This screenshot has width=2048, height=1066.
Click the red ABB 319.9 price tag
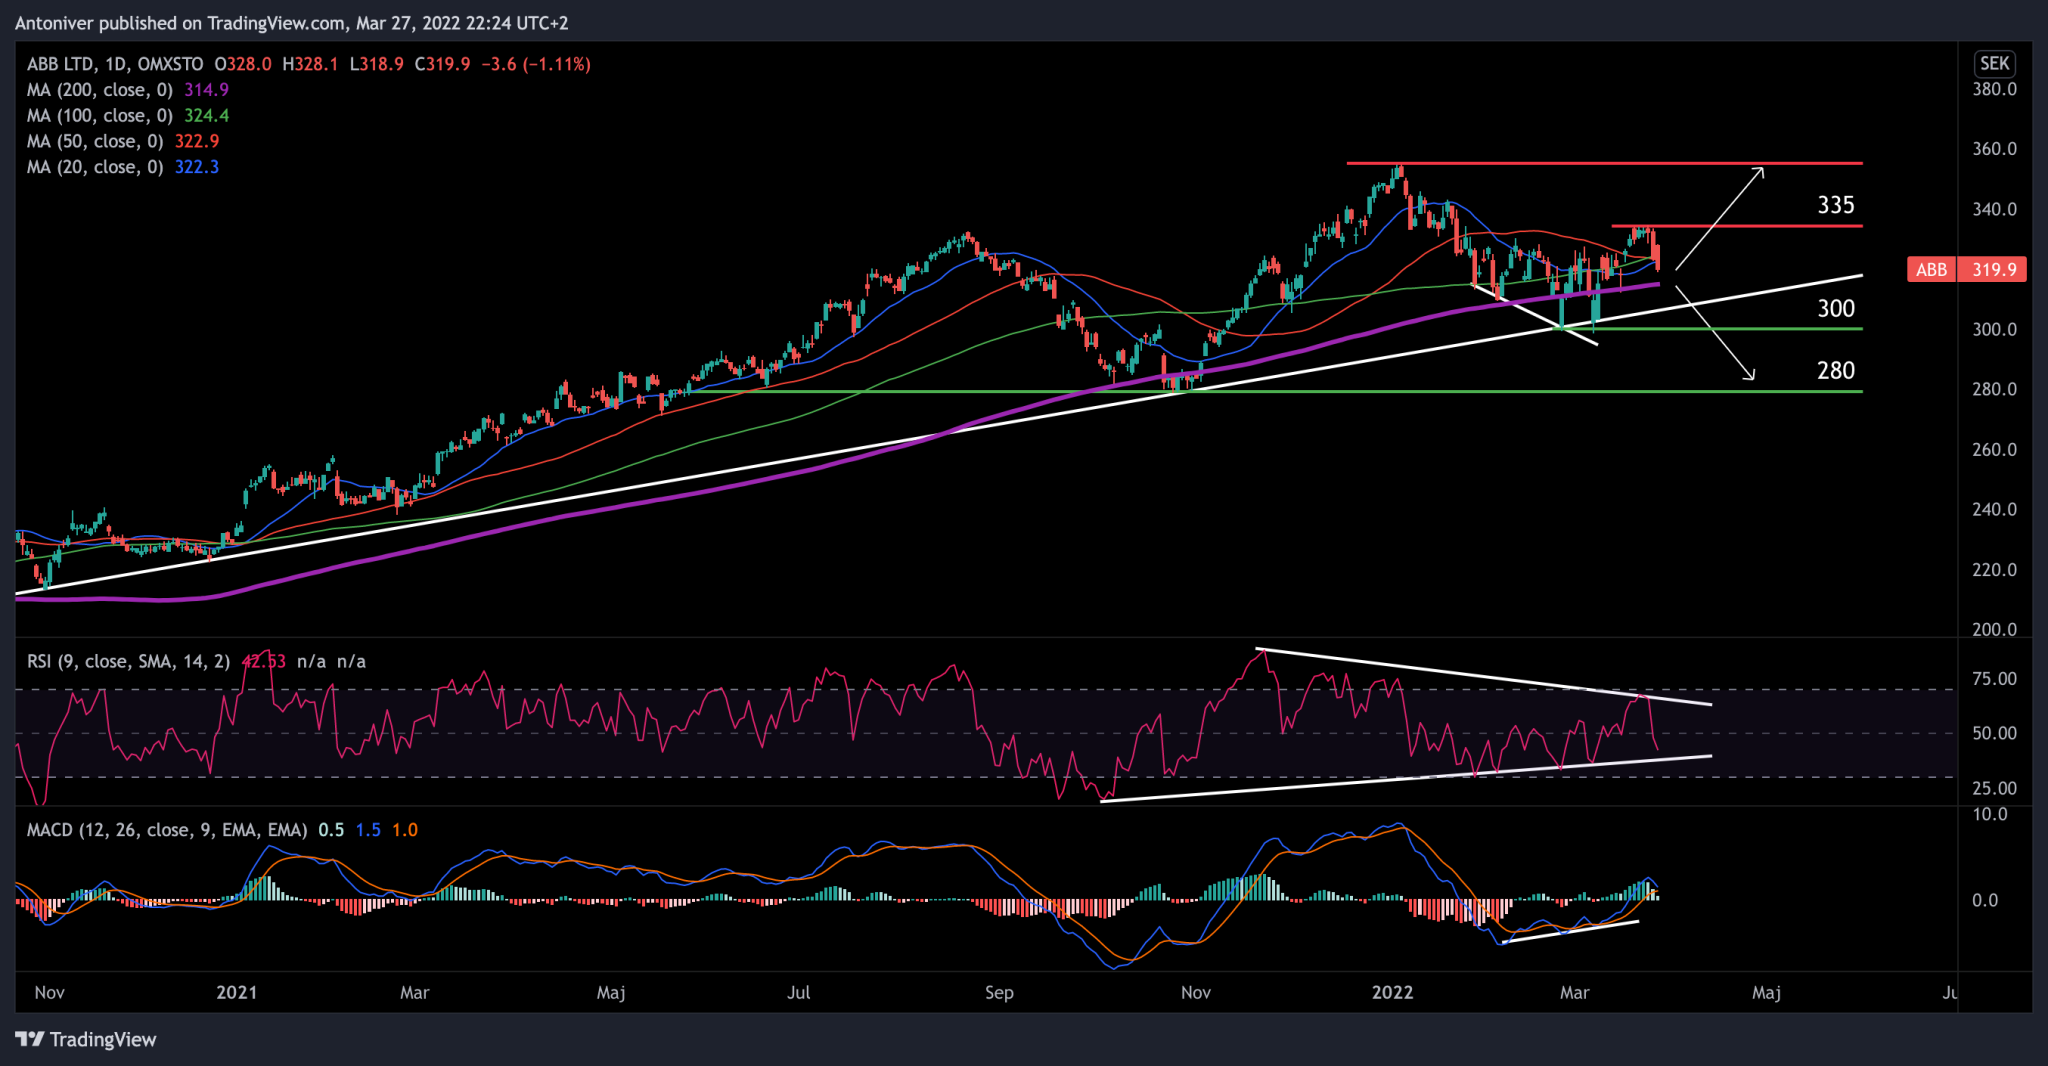1966,270
